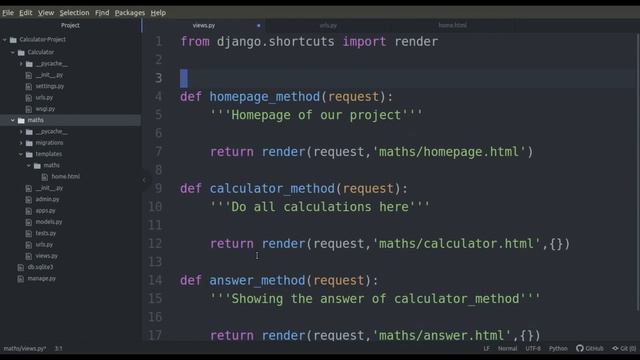Open urls.py under the Calculator folder
The width and height of the screenshot is (640, 360).
(x=44, y=98)
